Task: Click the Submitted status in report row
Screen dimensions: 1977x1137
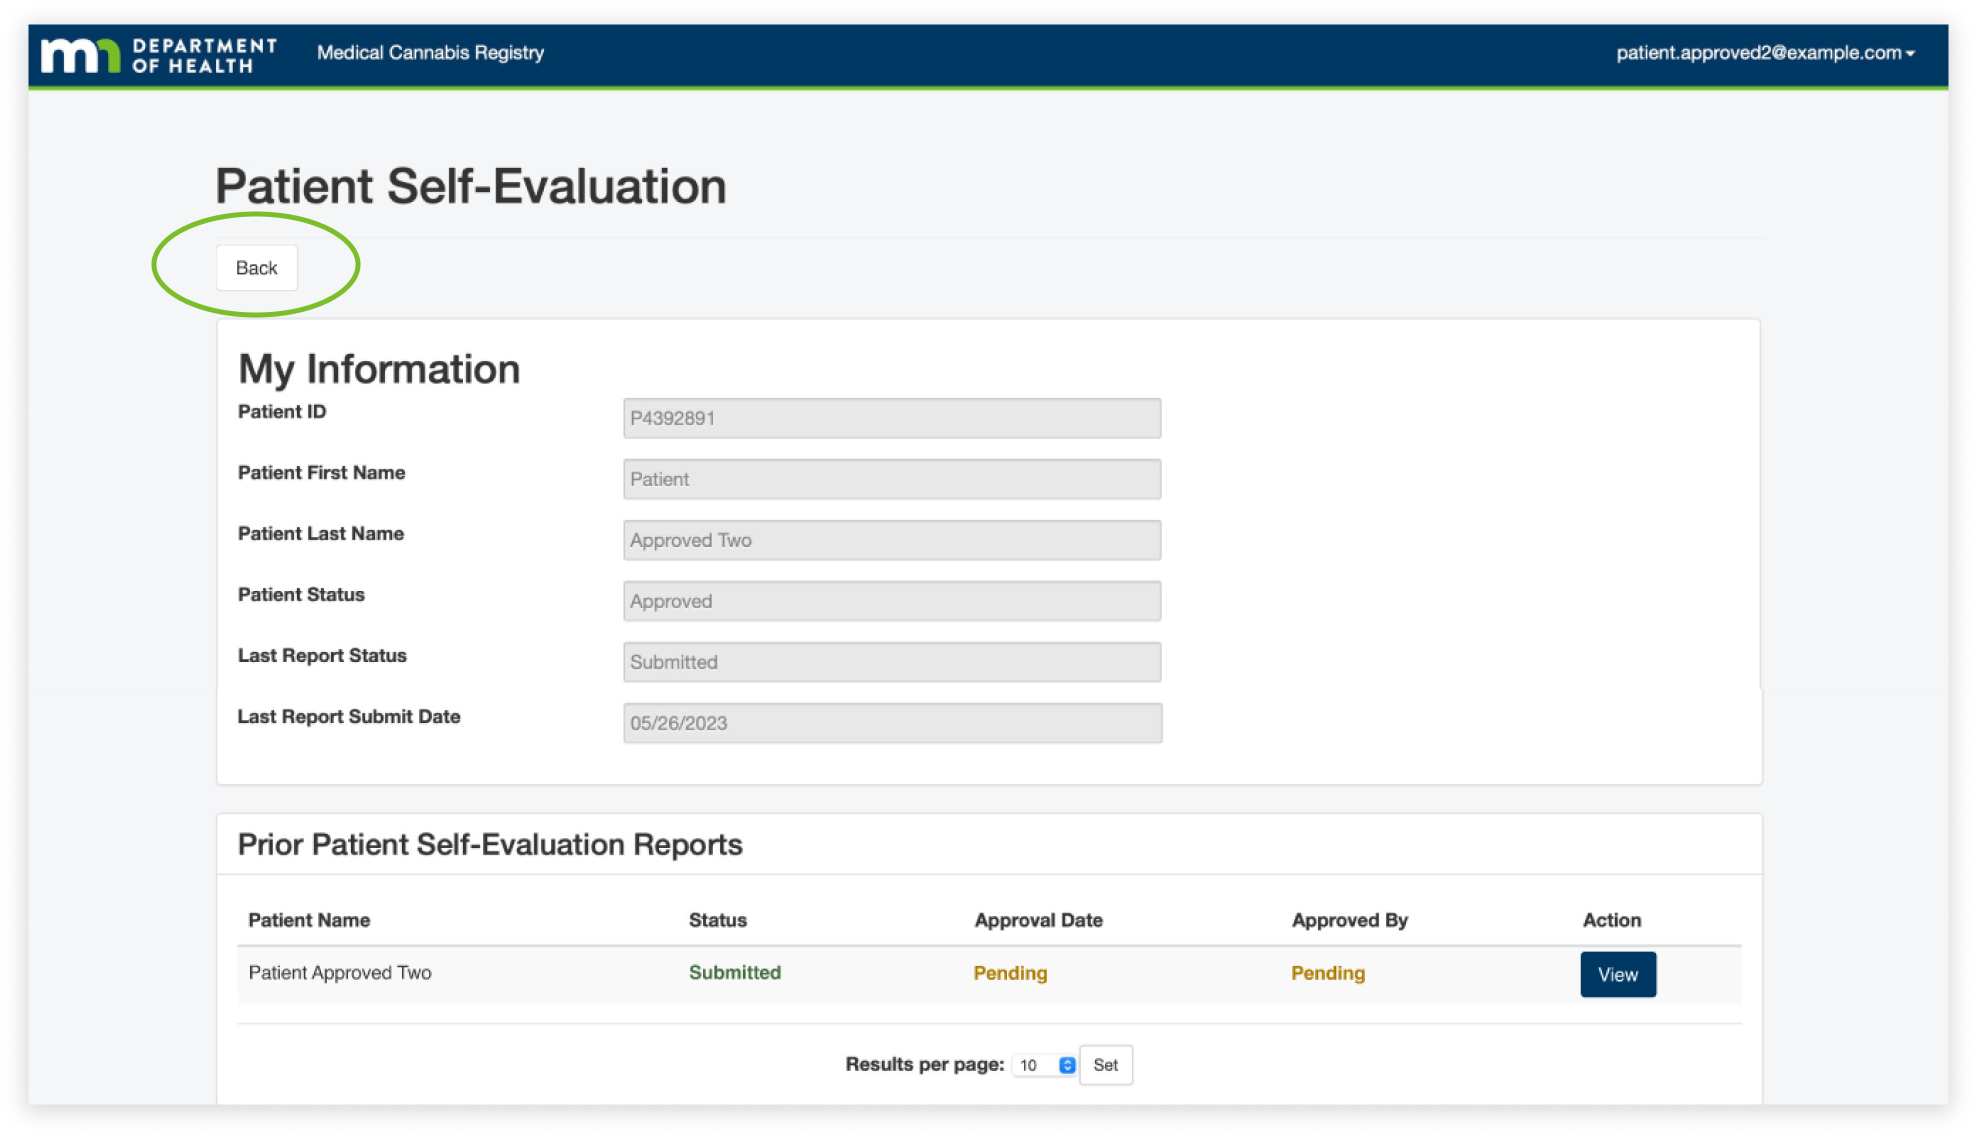Action: click(x=734, y=973)
